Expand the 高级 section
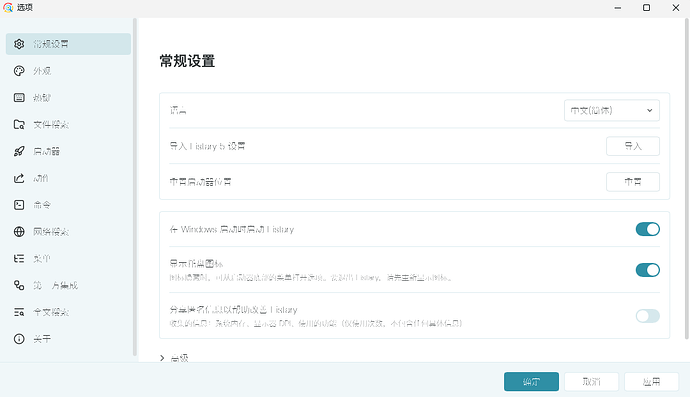Viewport: 690px width, 397px height. click(175, 358)
